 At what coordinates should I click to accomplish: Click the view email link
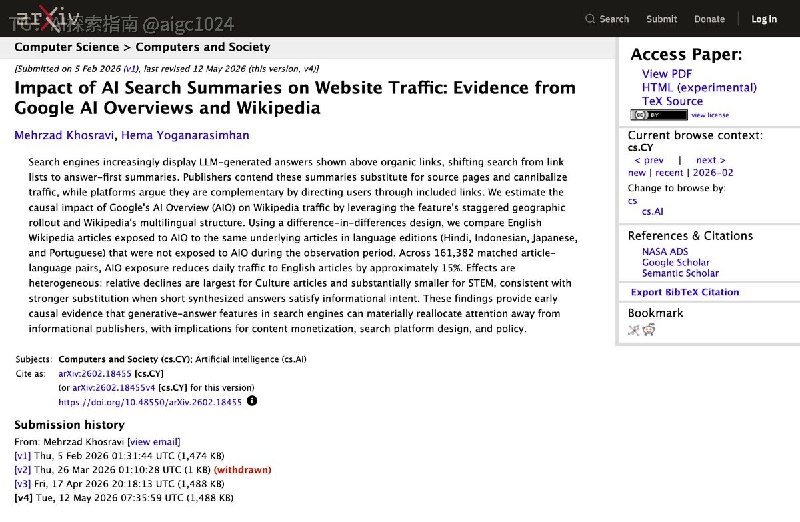pyautogui.click(x=154, y=442)
